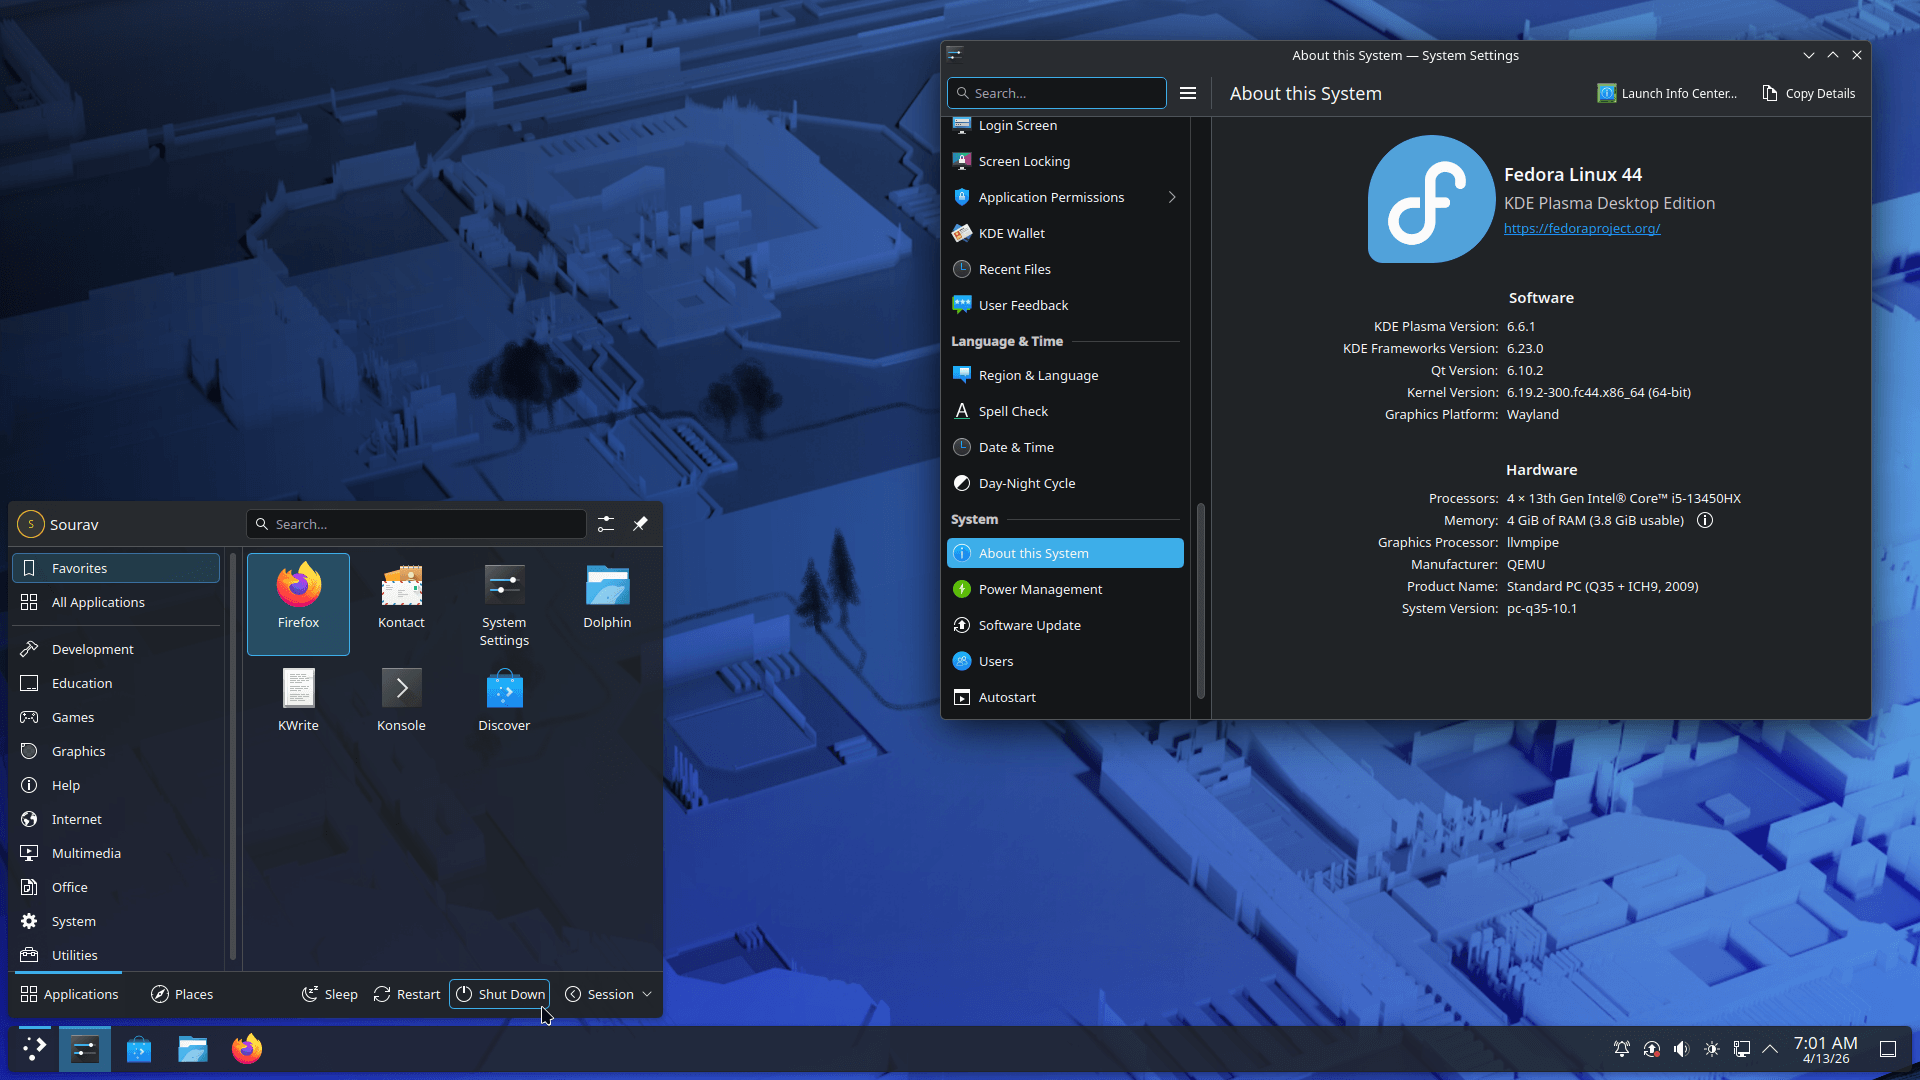
Task: Show hidden system tray icons arrow
Action: [x=1770, y=1049]
